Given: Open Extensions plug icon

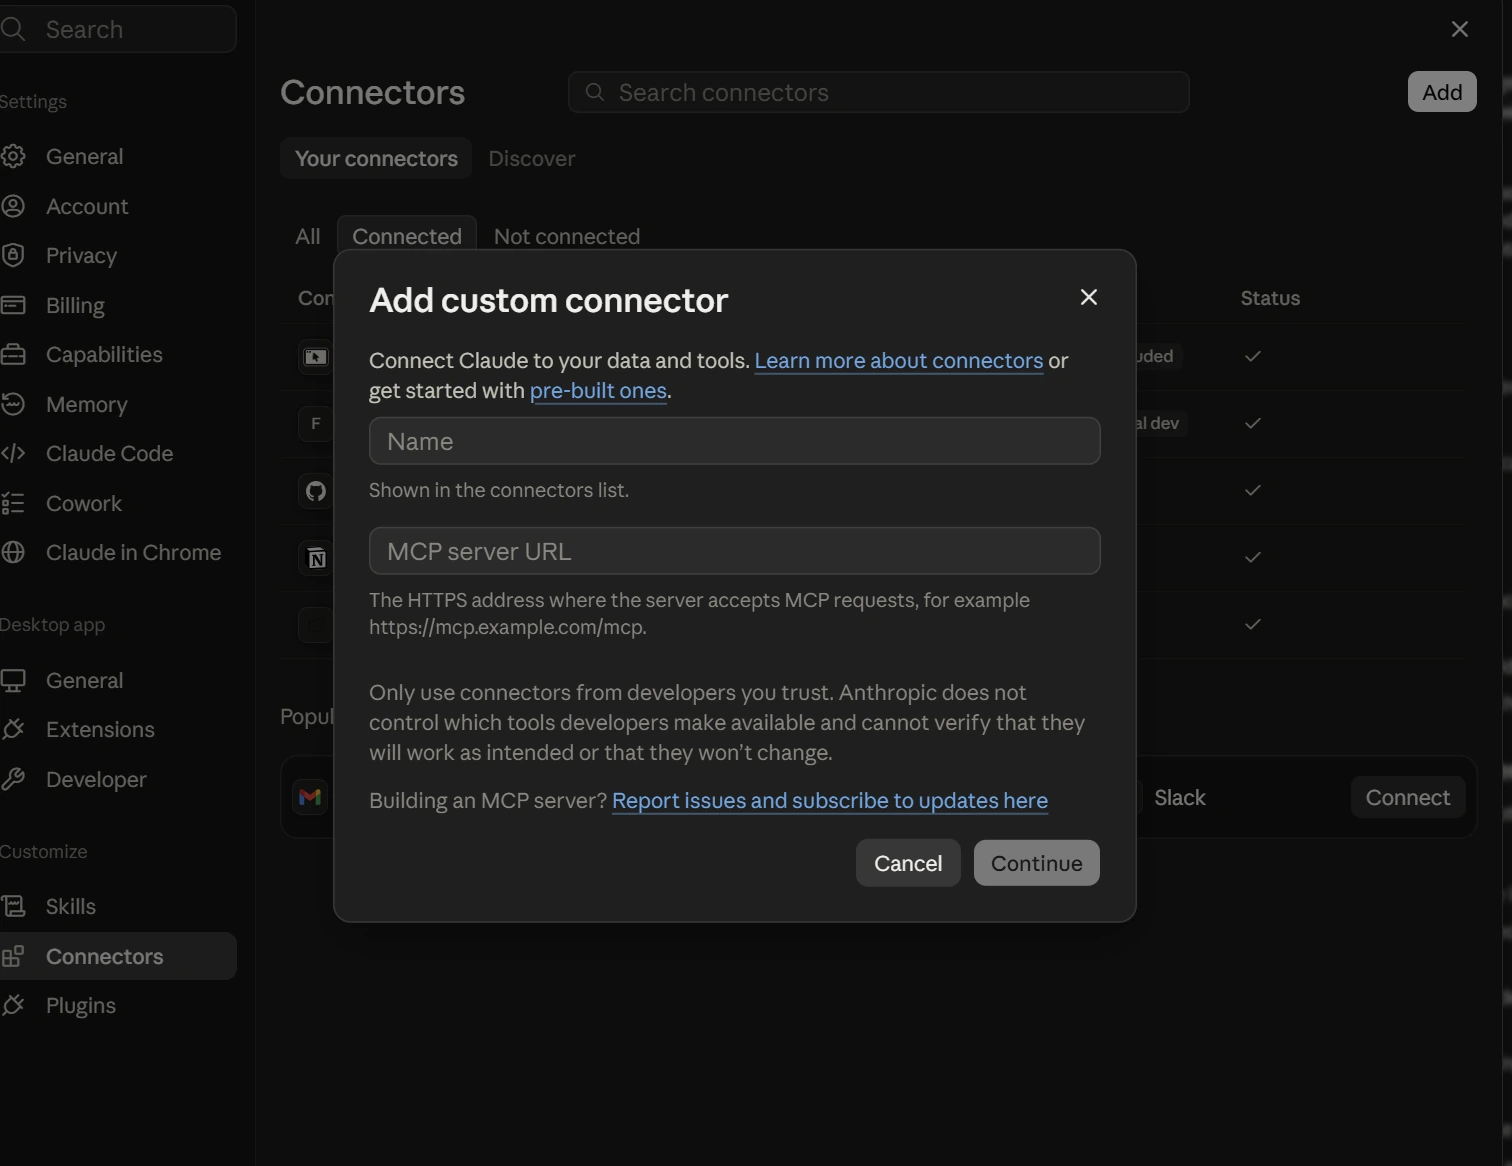Looking at the screenshot, I should click(13, 729).
